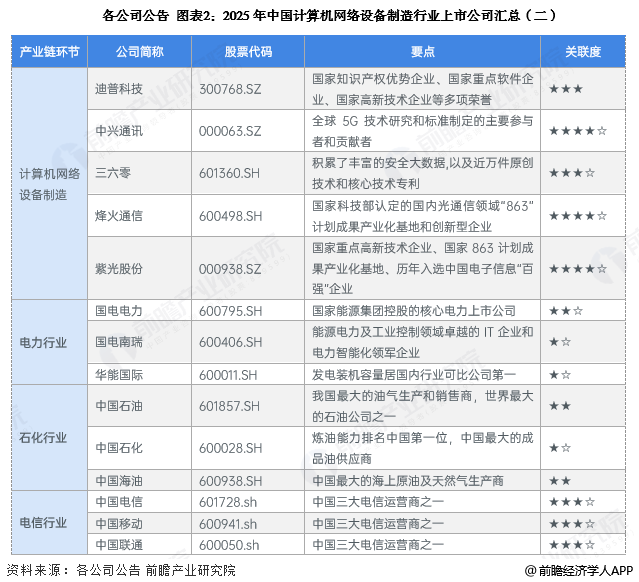This screenshot has width=639, height=582.
Task: Click the 要点 column header
Action: coord(423,52)
